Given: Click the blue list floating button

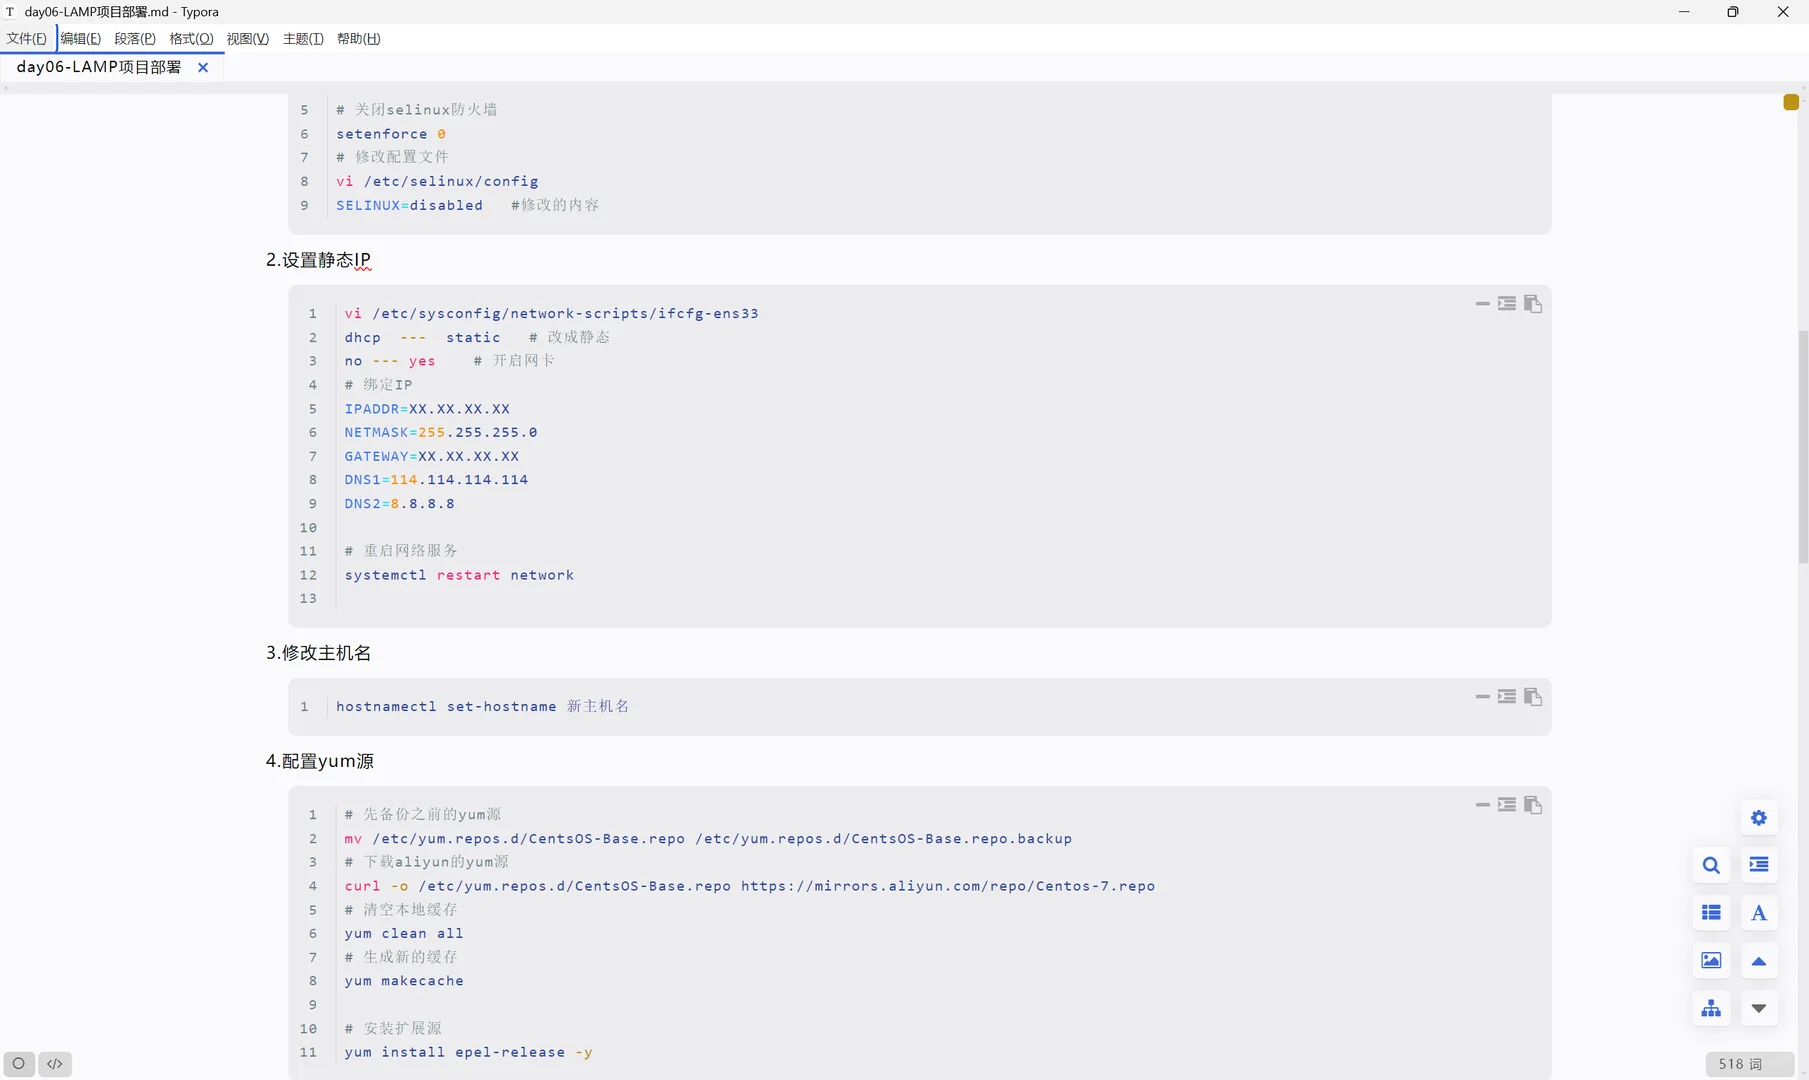Looking at the screenshot, I should pos(1711,913).
